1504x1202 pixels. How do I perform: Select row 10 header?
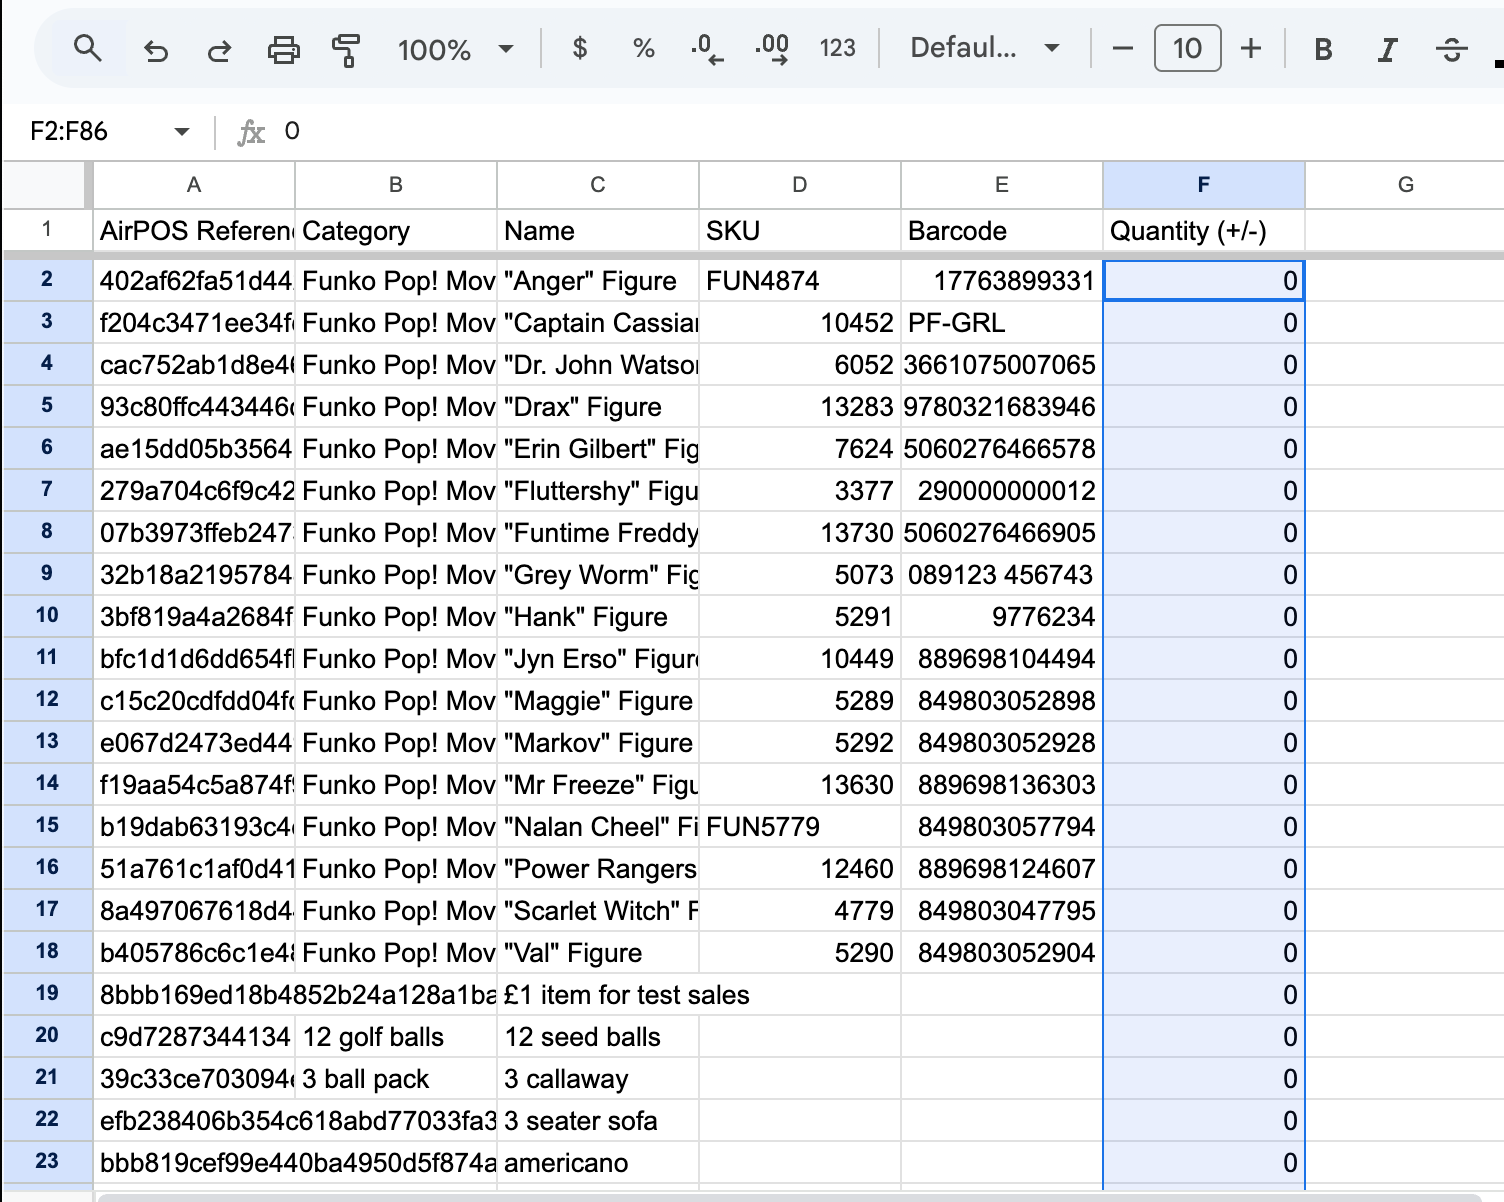click(47, 615)
